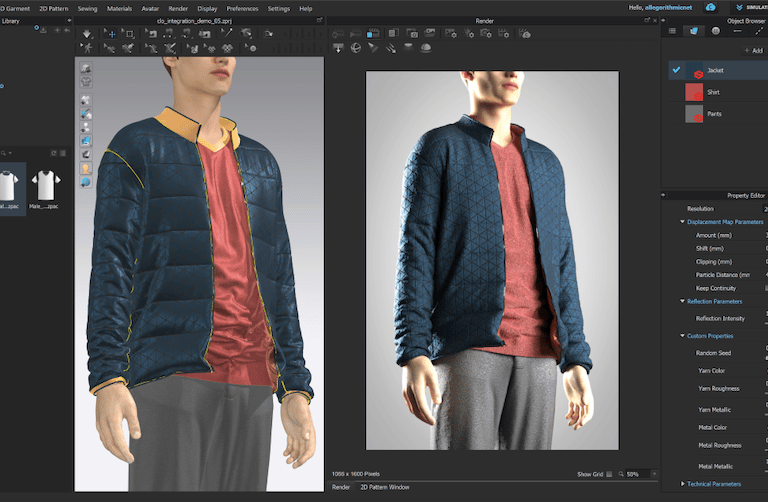Click the fabric tab icon in Object Browser

pos(694,31)
